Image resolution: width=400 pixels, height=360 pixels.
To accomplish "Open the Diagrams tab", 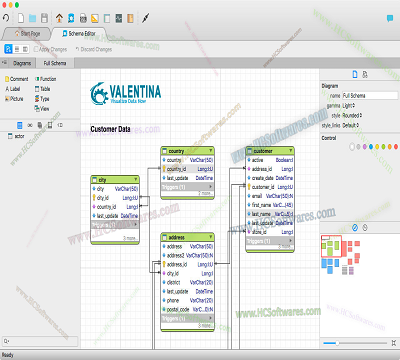I will pyautogui.click(x=22, y=63).
